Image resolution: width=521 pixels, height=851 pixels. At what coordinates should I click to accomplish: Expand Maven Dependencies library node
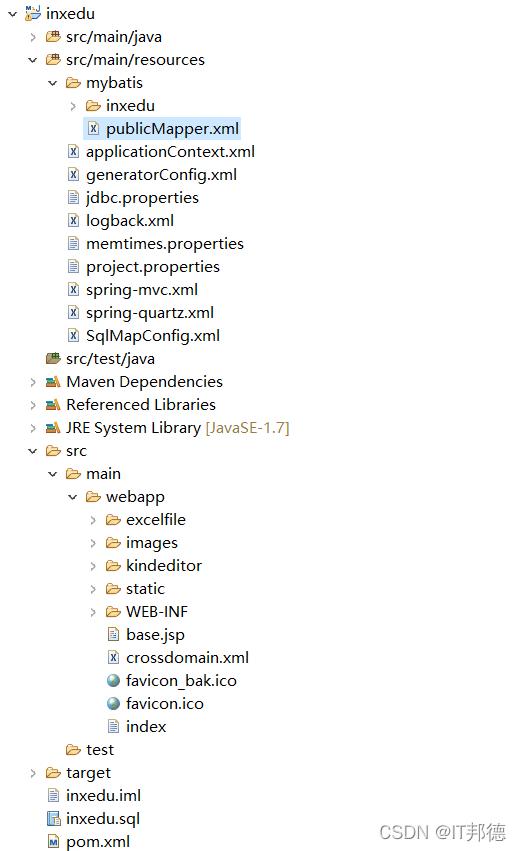coord(33,383)
